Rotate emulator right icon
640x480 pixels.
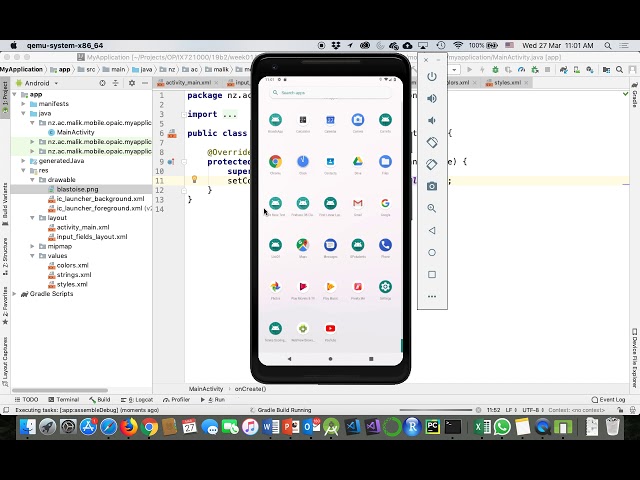tap(432, 164)
